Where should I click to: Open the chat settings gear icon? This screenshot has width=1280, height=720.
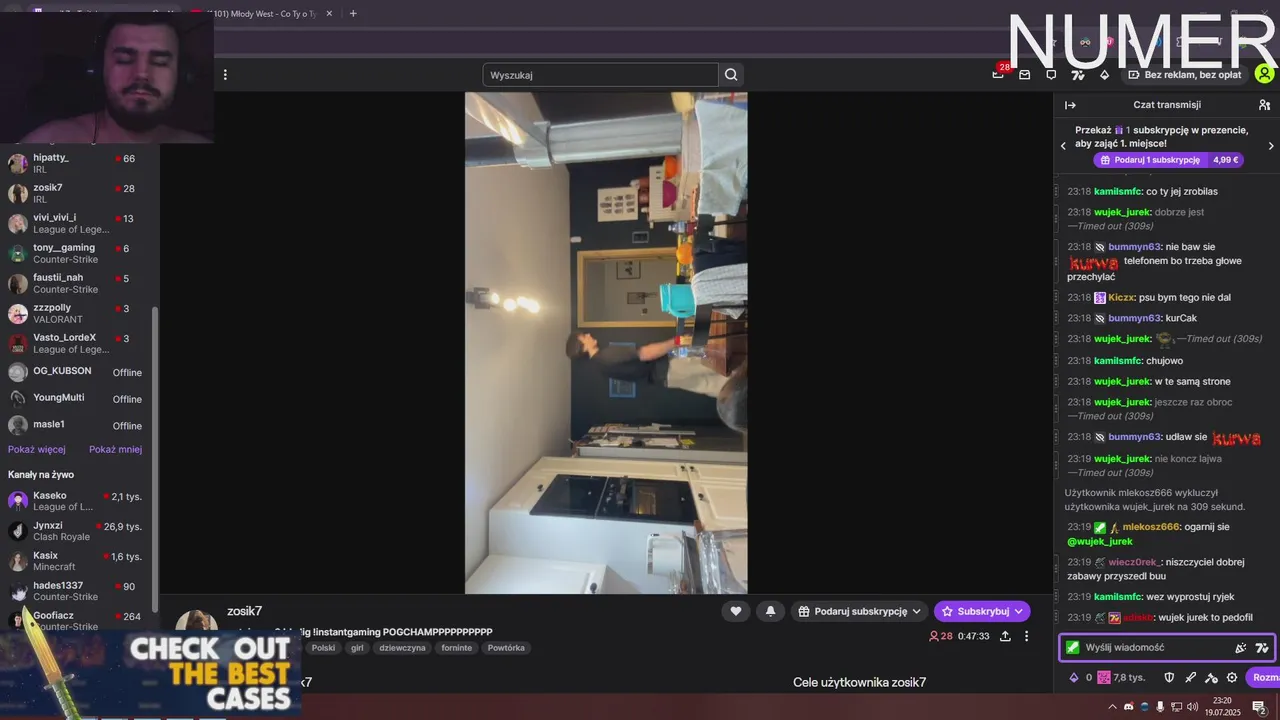pyautogui.click(x=1232, y=677)
